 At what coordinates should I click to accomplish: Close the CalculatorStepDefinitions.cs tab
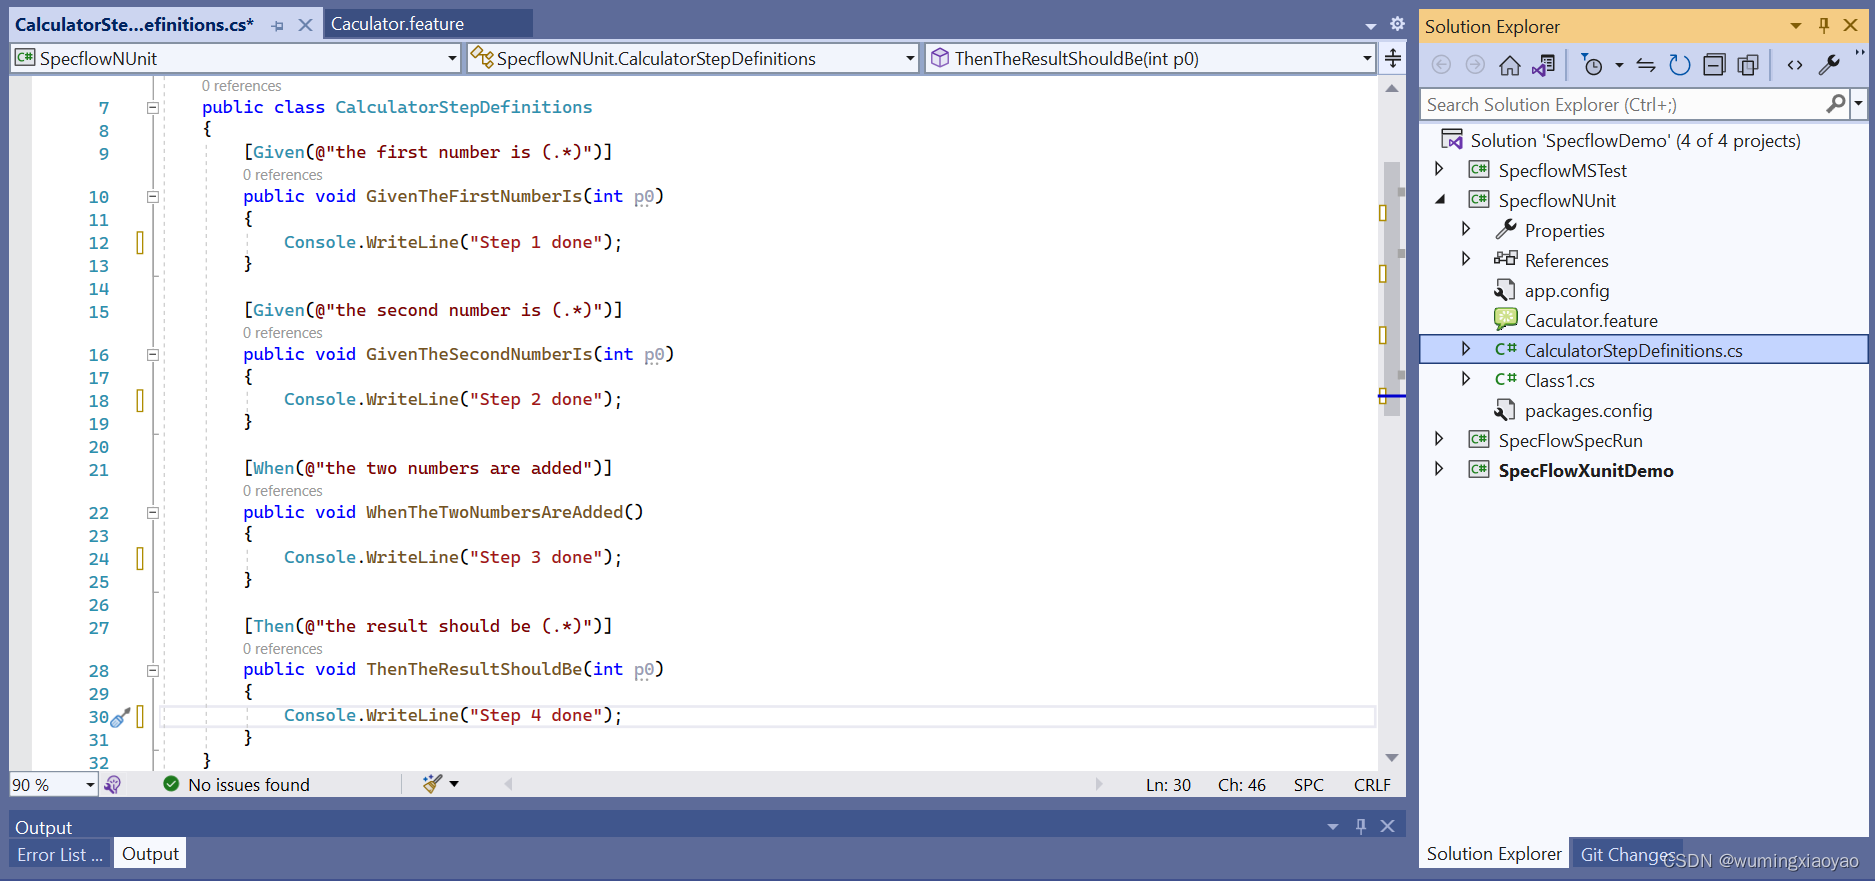[305, 25]
